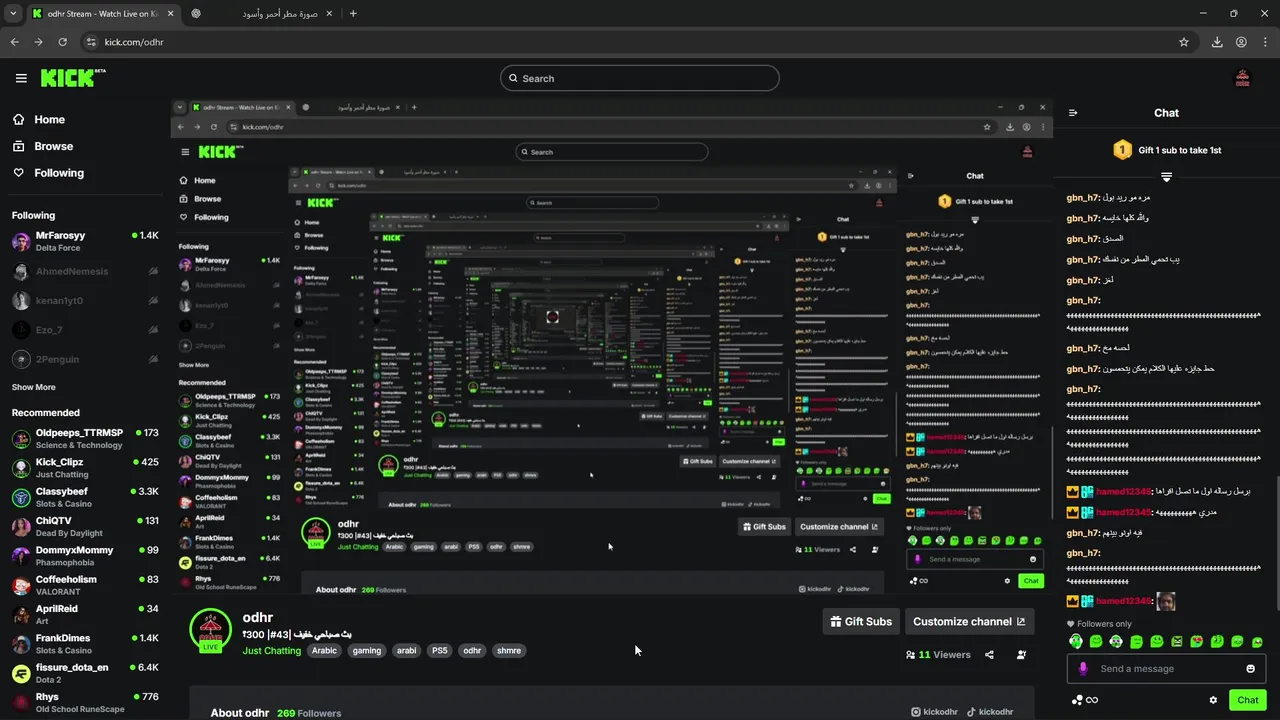Open MrFarosyy channel in Following list

(85, 241)
